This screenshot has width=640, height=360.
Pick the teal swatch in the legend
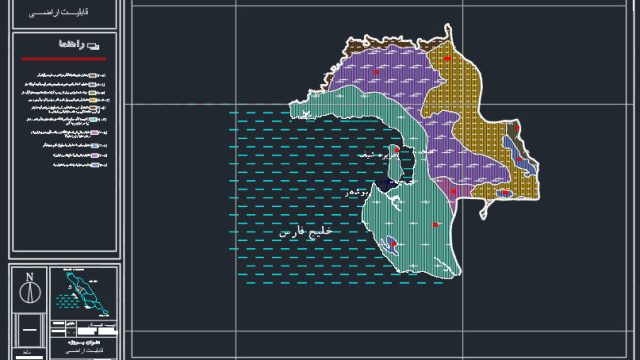93,120
